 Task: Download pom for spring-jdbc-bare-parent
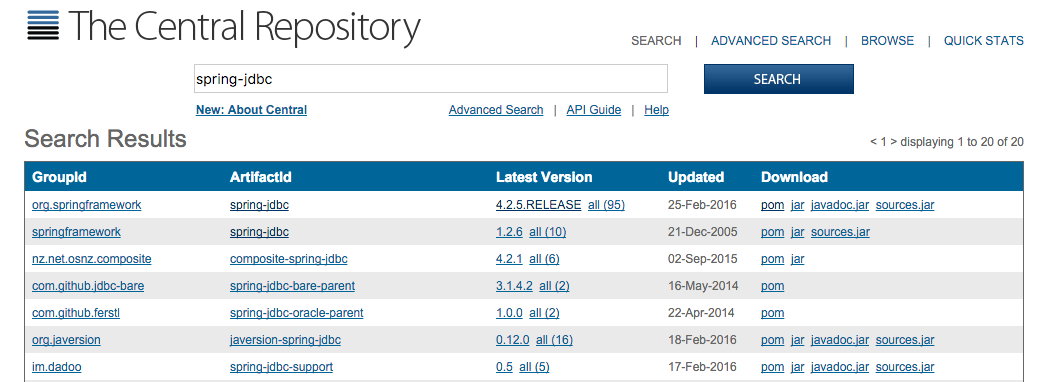click(772, 286)
